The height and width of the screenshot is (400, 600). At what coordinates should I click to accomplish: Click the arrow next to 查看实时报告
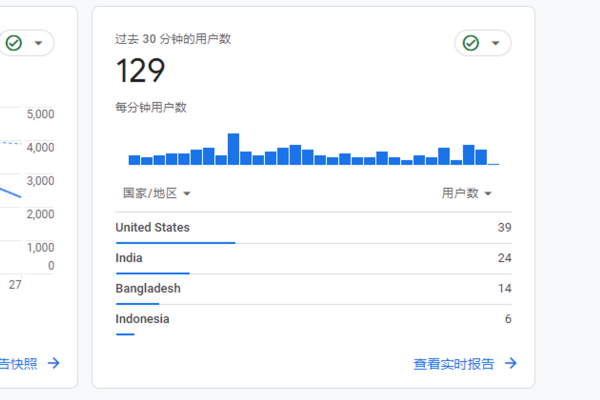click(x=511, y=363)
